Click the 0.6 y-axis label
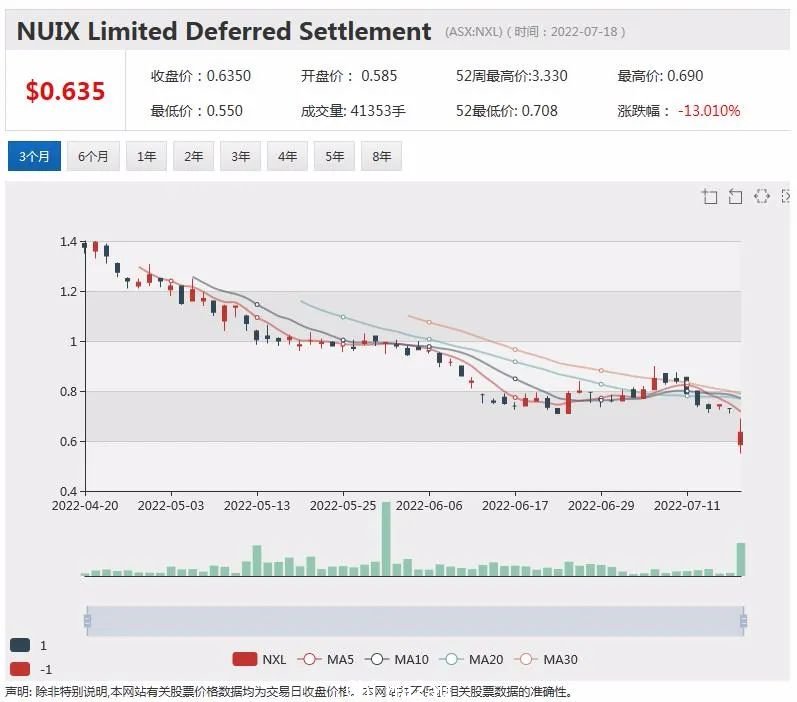This screenshot has width=797, height=702. click(x=68, y=441)
